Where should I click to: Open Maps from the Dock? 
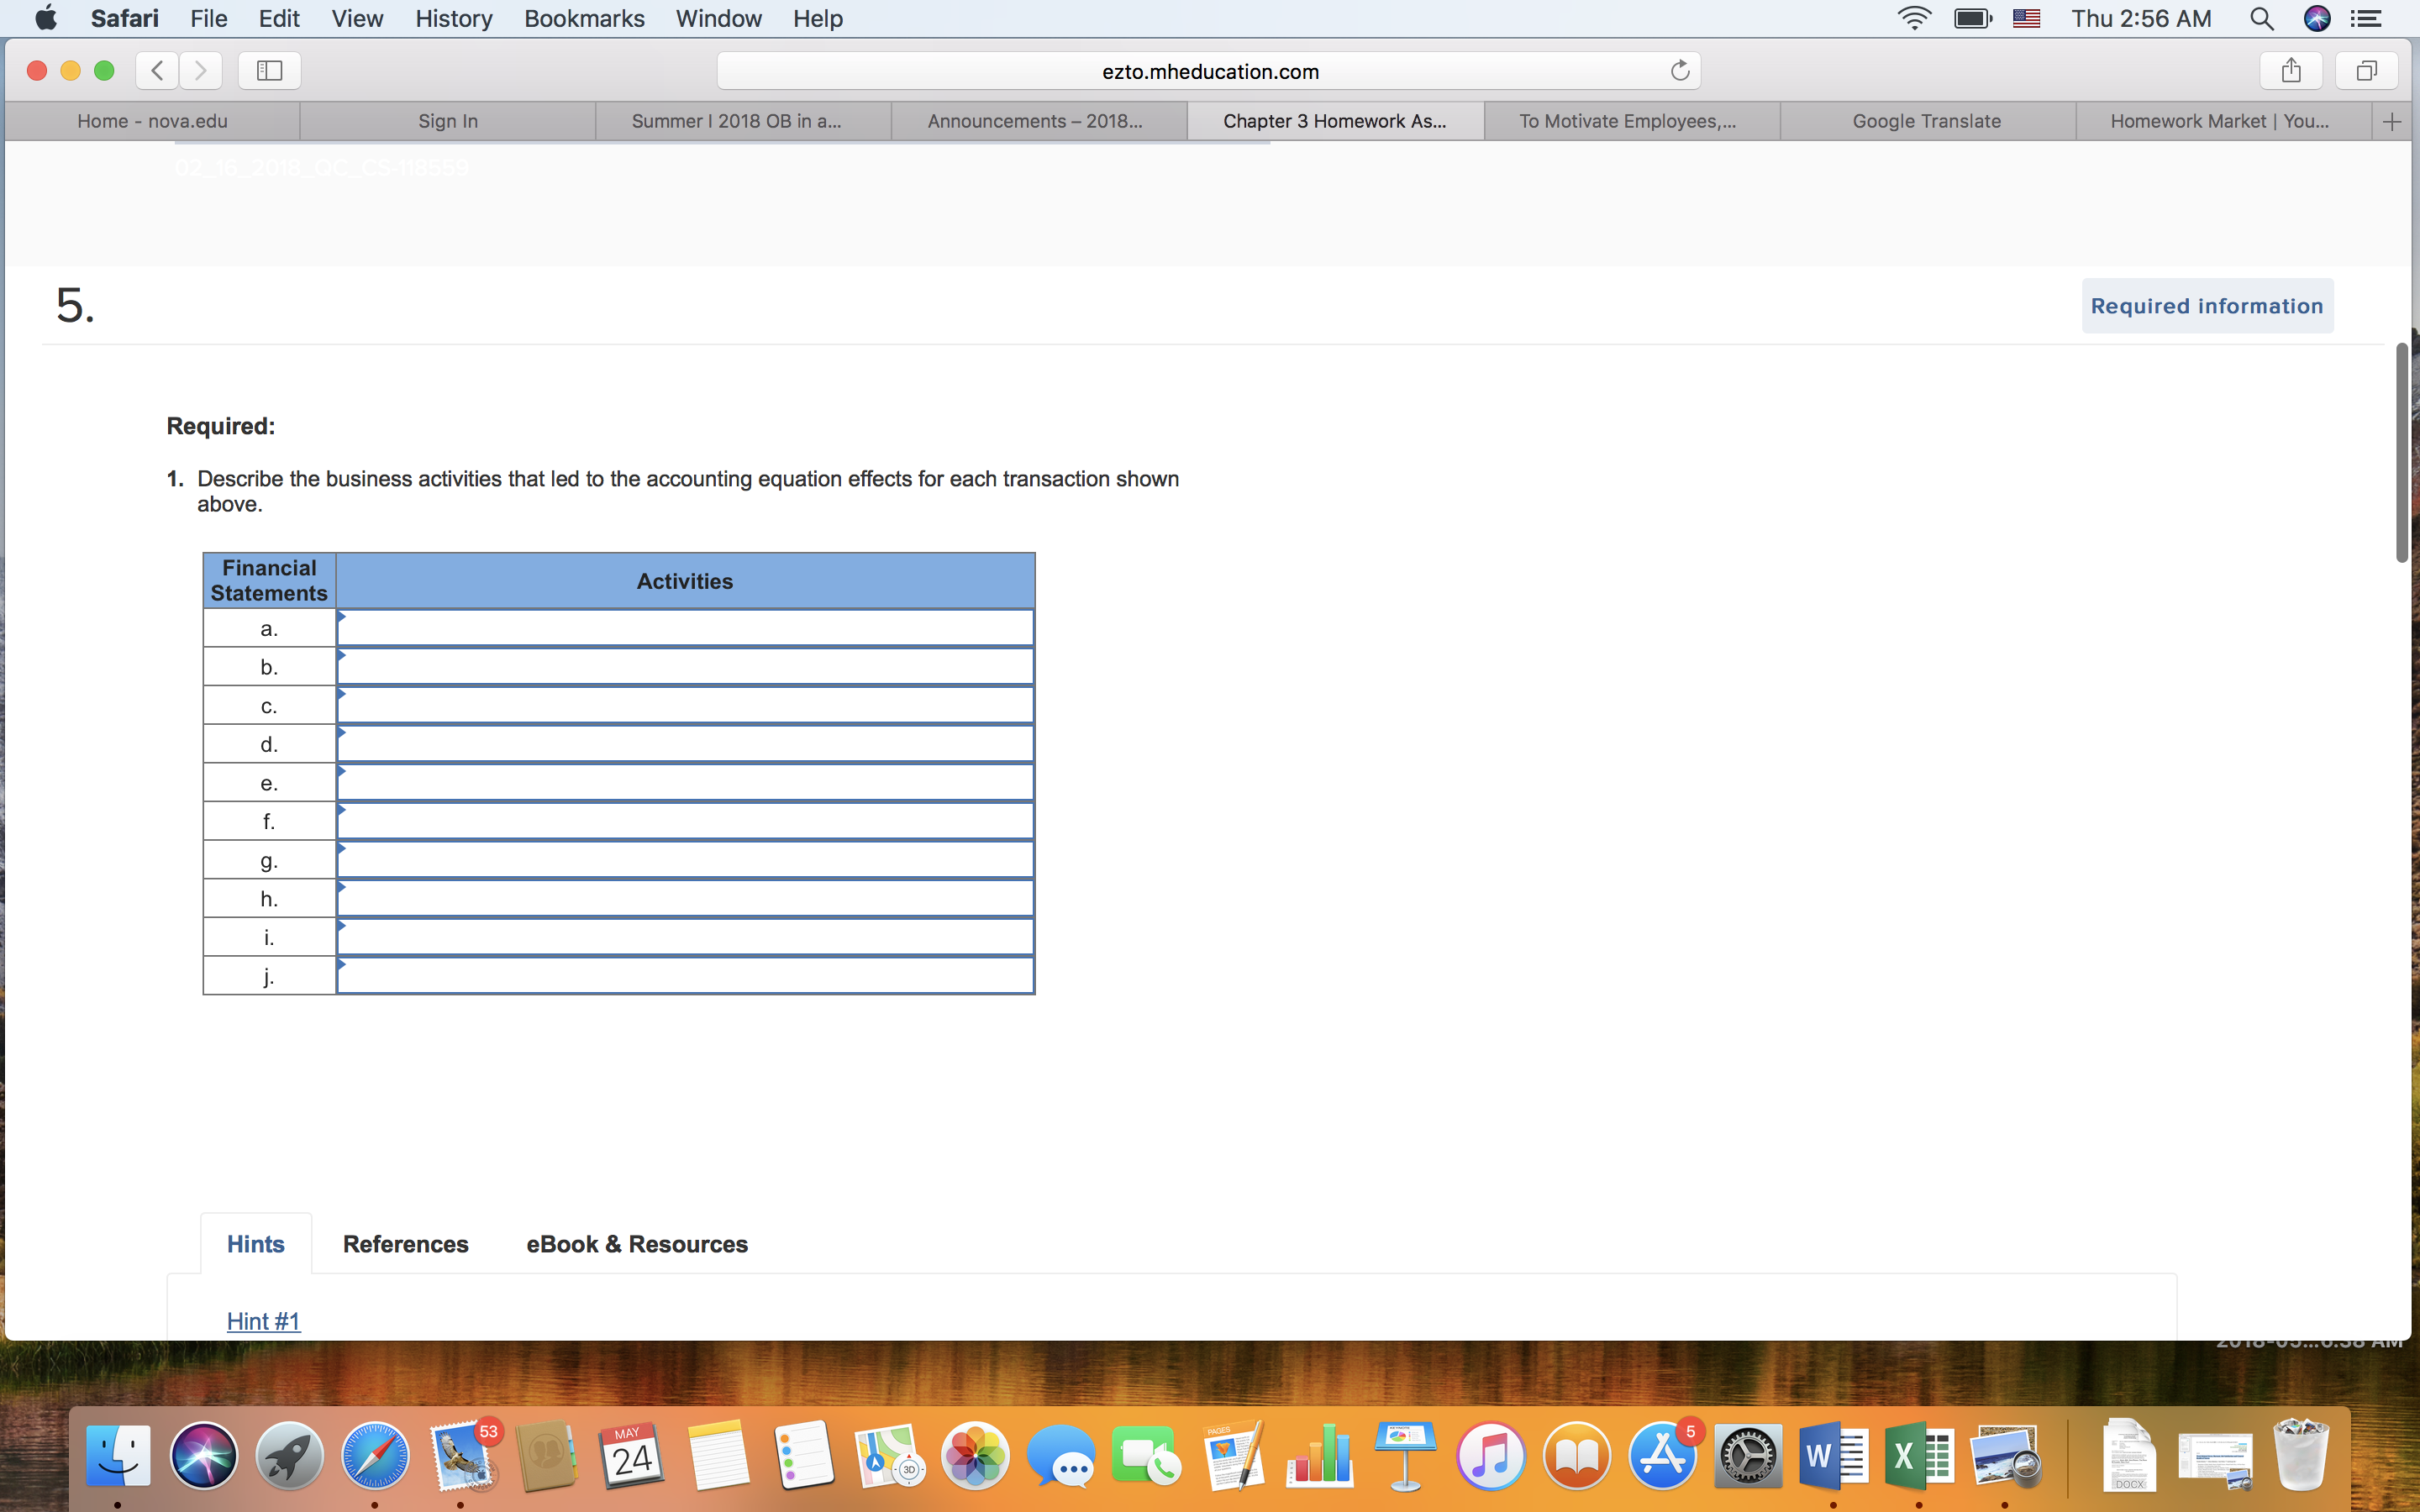click(890, 1455)
